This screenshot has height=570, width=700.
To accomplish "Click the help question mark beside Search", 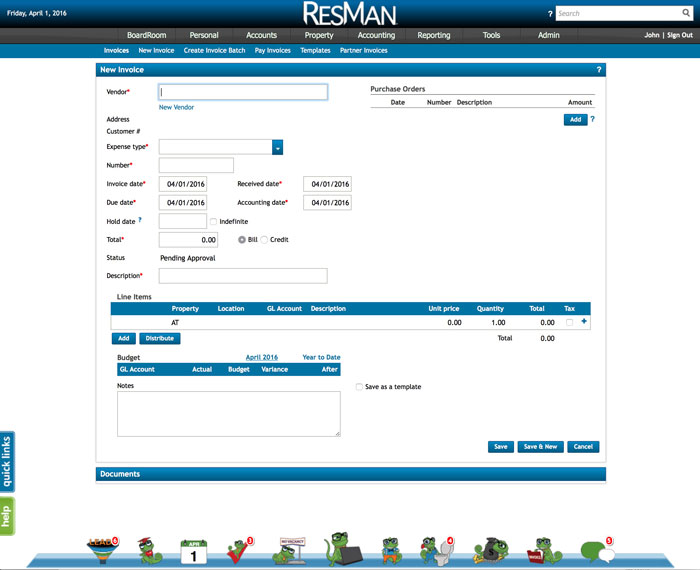I will [550, 14].
